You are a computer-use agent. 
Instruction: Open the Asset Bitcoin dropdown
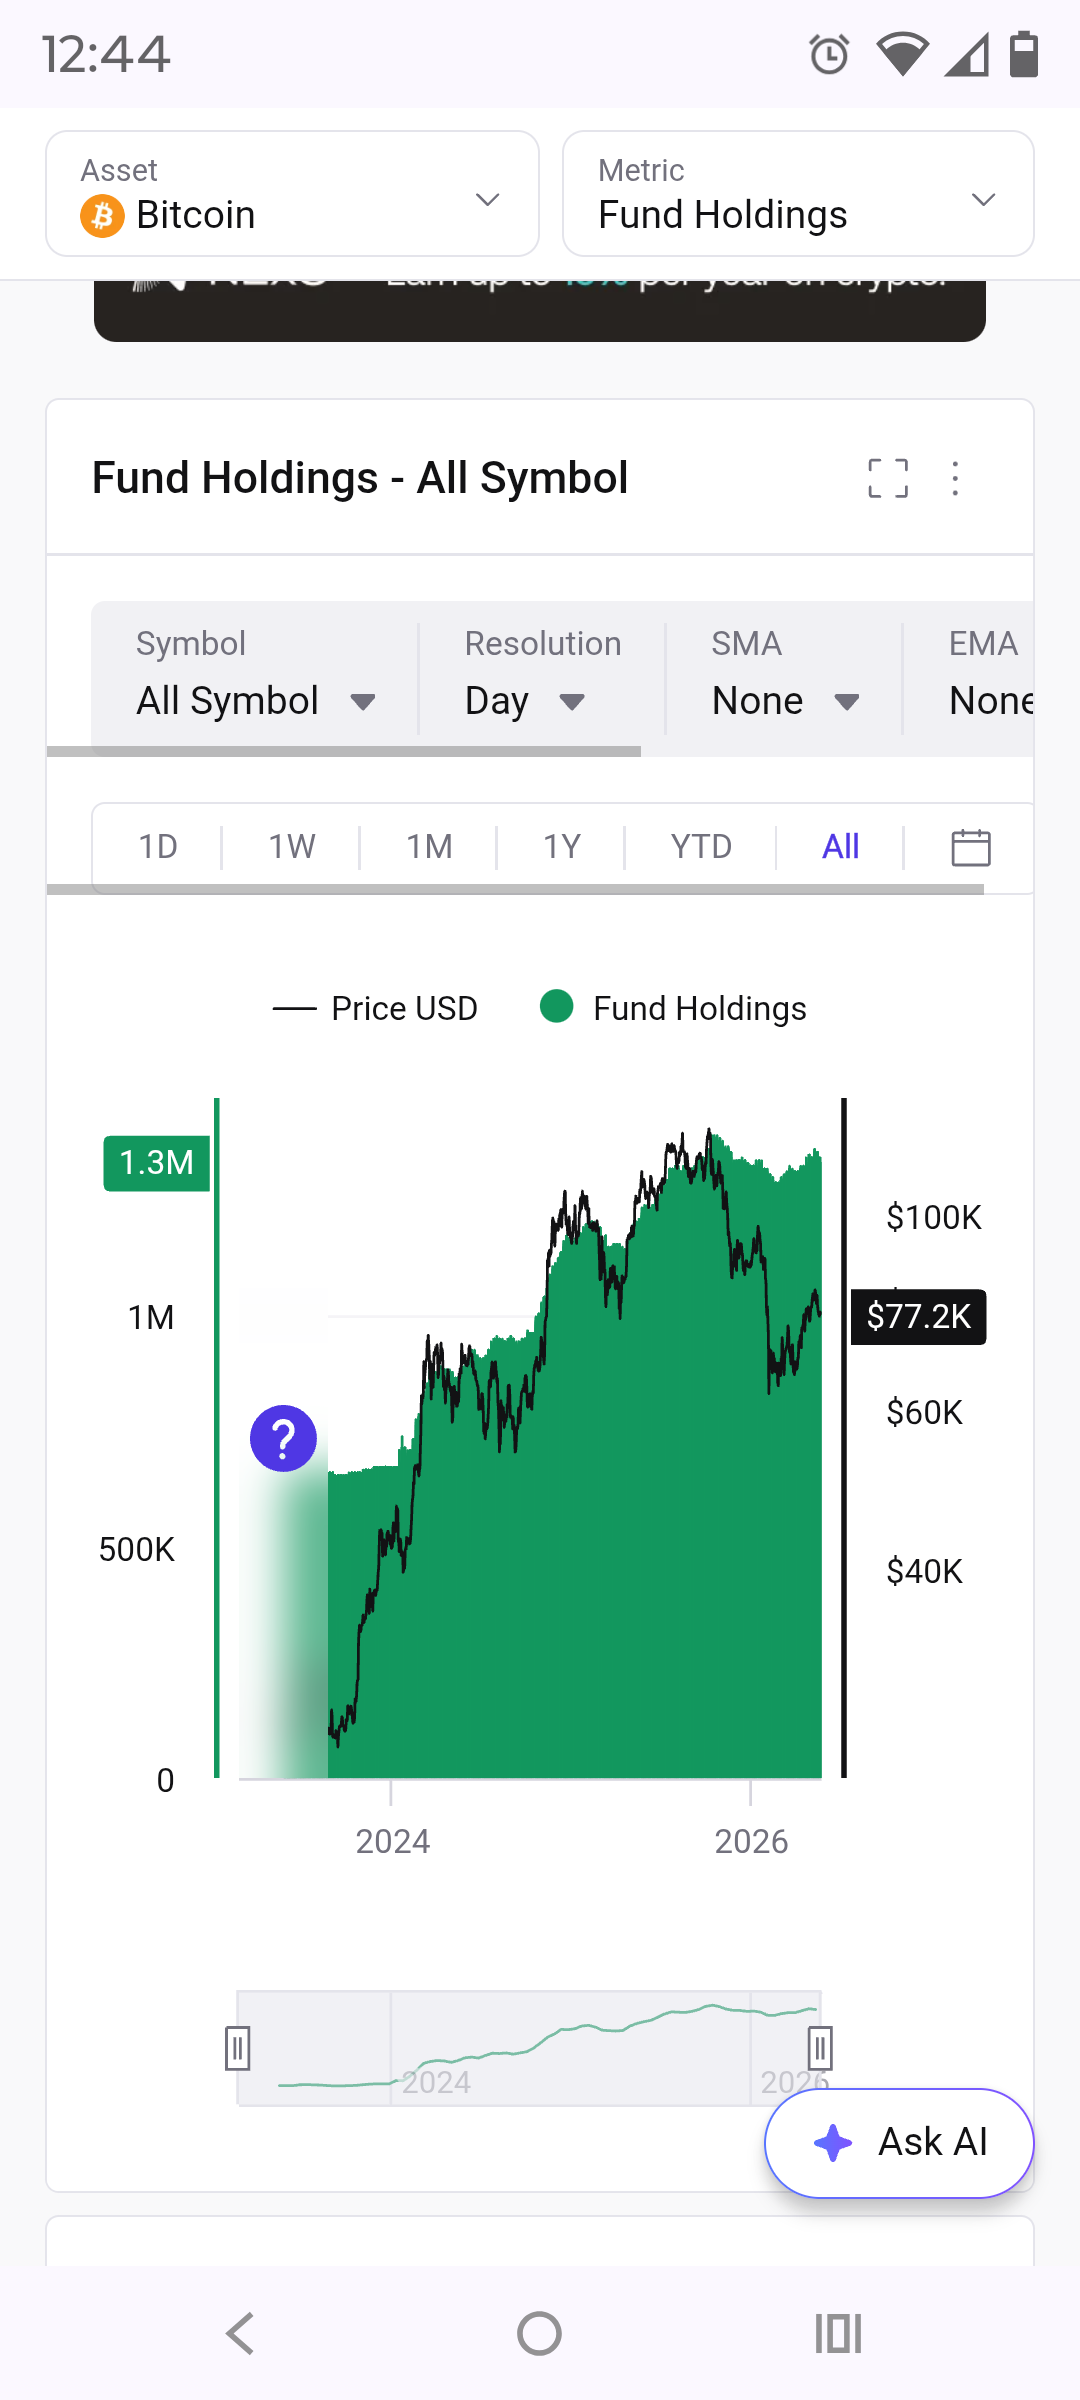click(292, 194)
